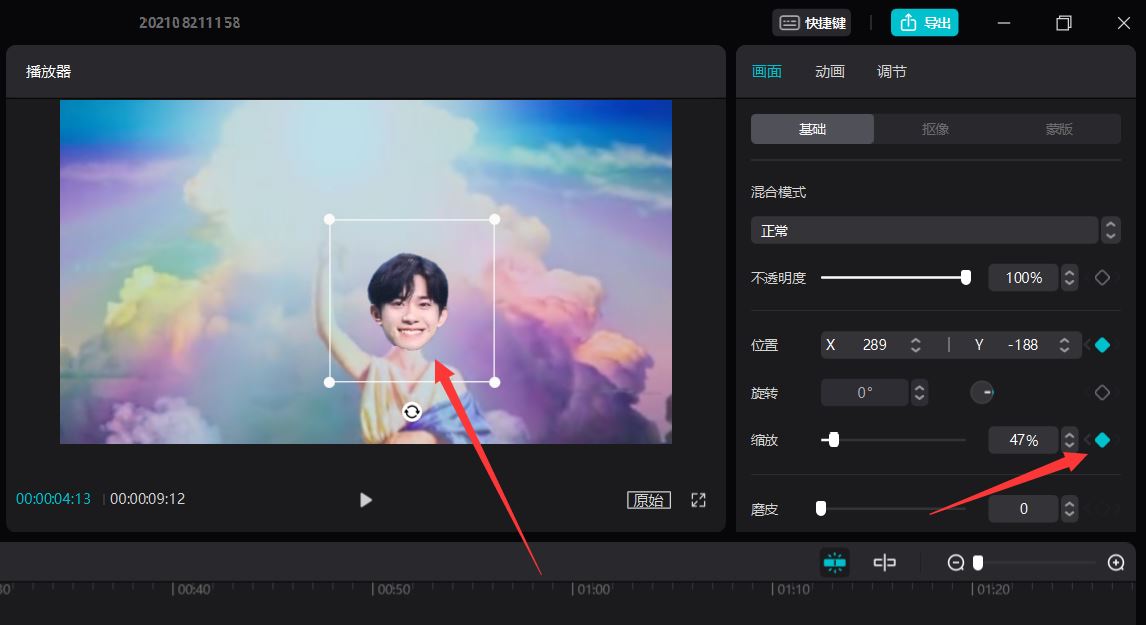Click the 播放器 player panel title
Image resolution: width=1146 pixels, height=625 pixels.
coord(48,72)
